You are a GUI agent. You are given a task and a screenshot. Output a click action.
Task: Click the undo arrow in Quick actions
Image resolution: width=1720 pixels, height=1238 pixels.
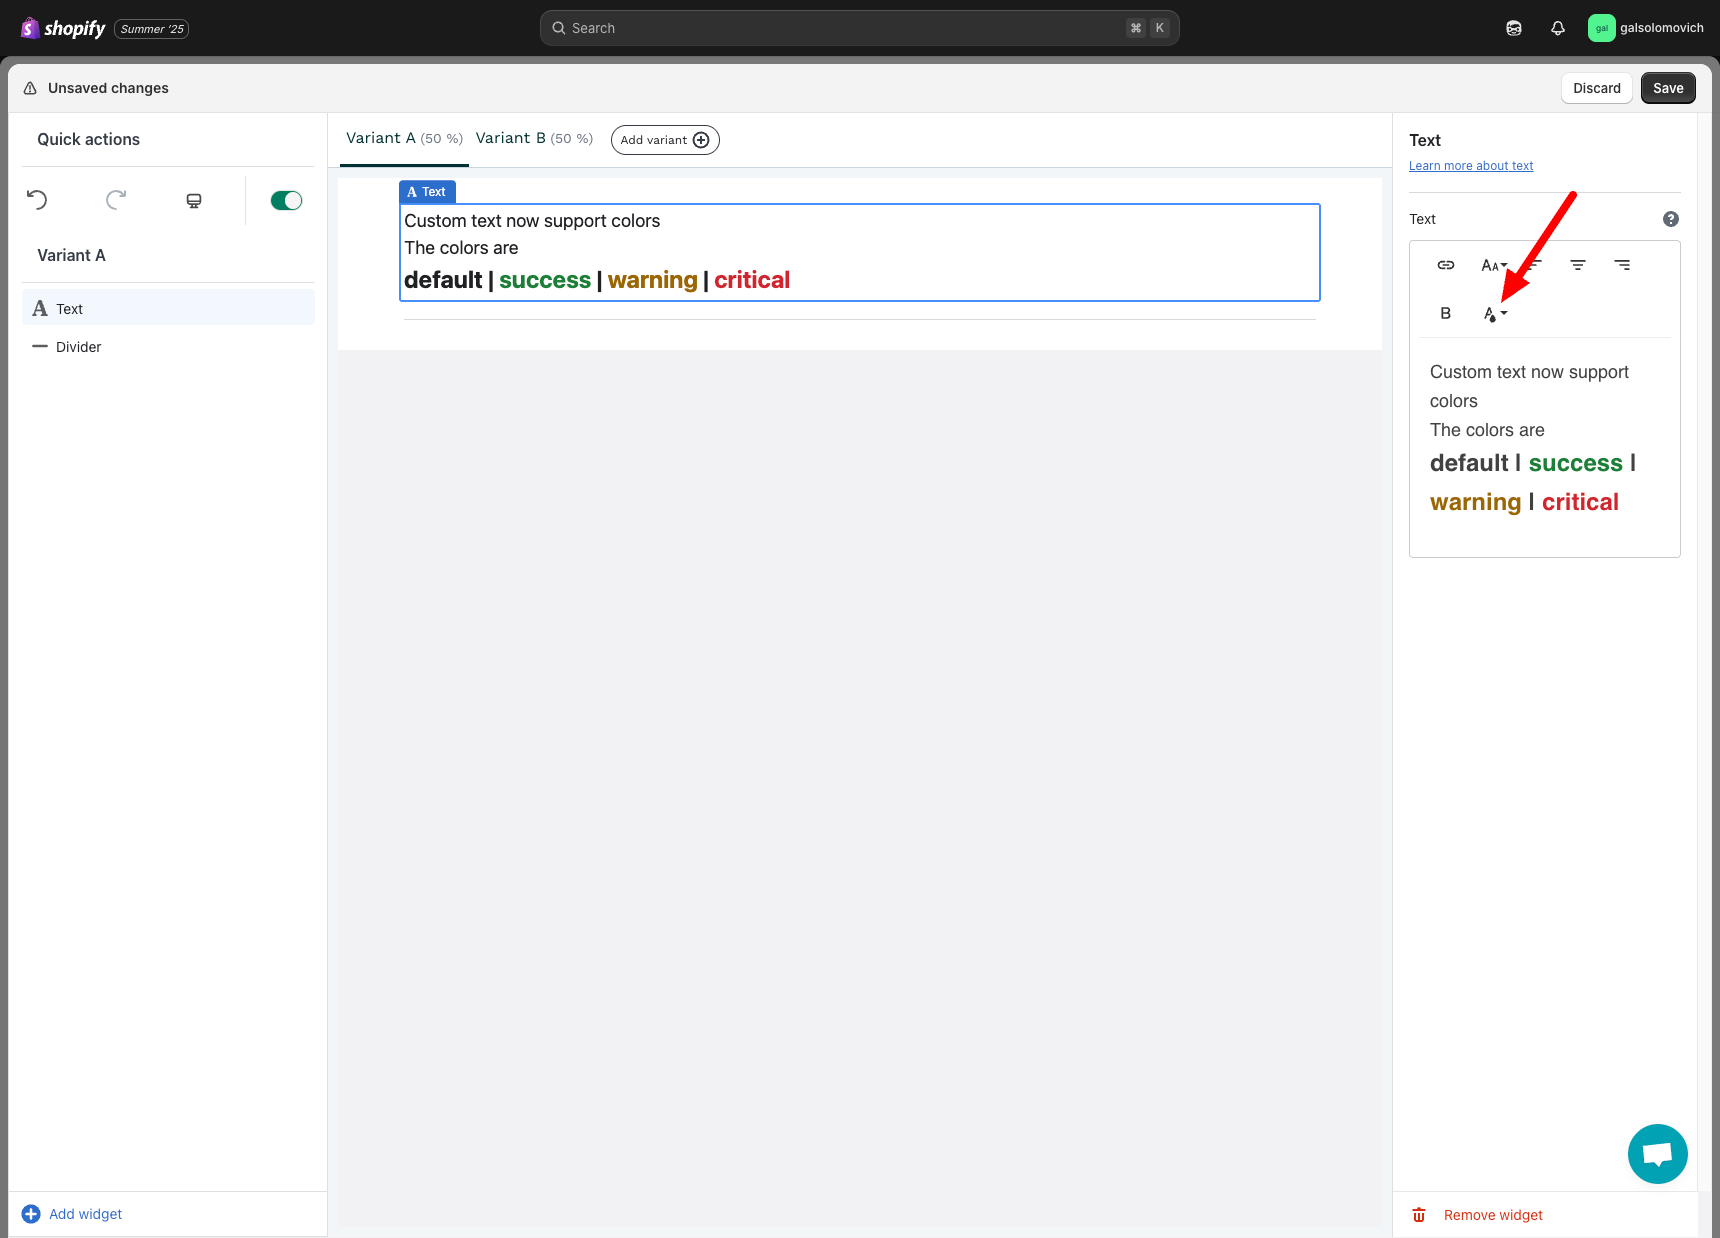pos(37,200)
